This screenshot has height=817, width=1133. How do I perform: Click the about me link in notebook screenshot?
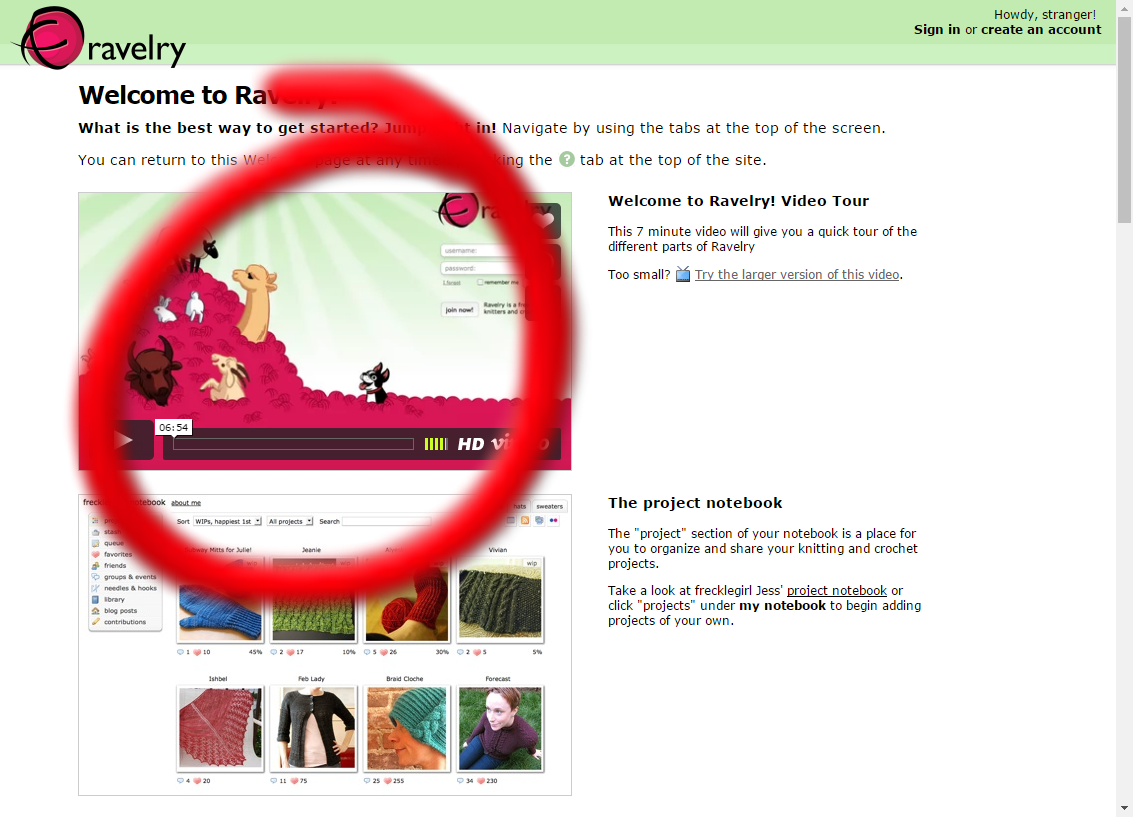pyautogui.click(x=186, y=503)
